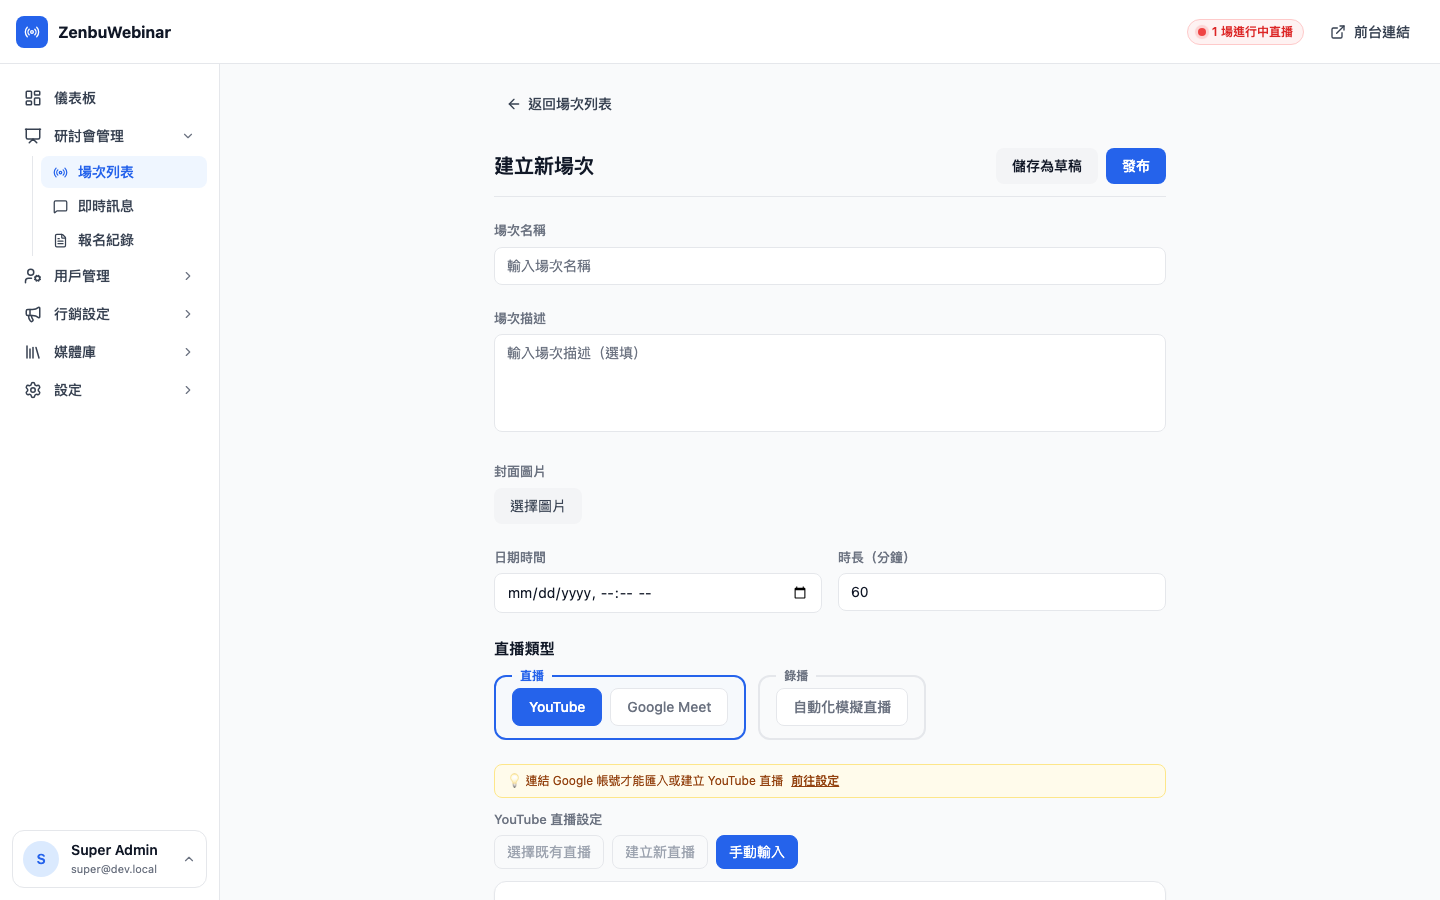Switch to 自動化模擬直播 recorded mode
Screen dimensions: 1440x900
click(x=841, y=707)
